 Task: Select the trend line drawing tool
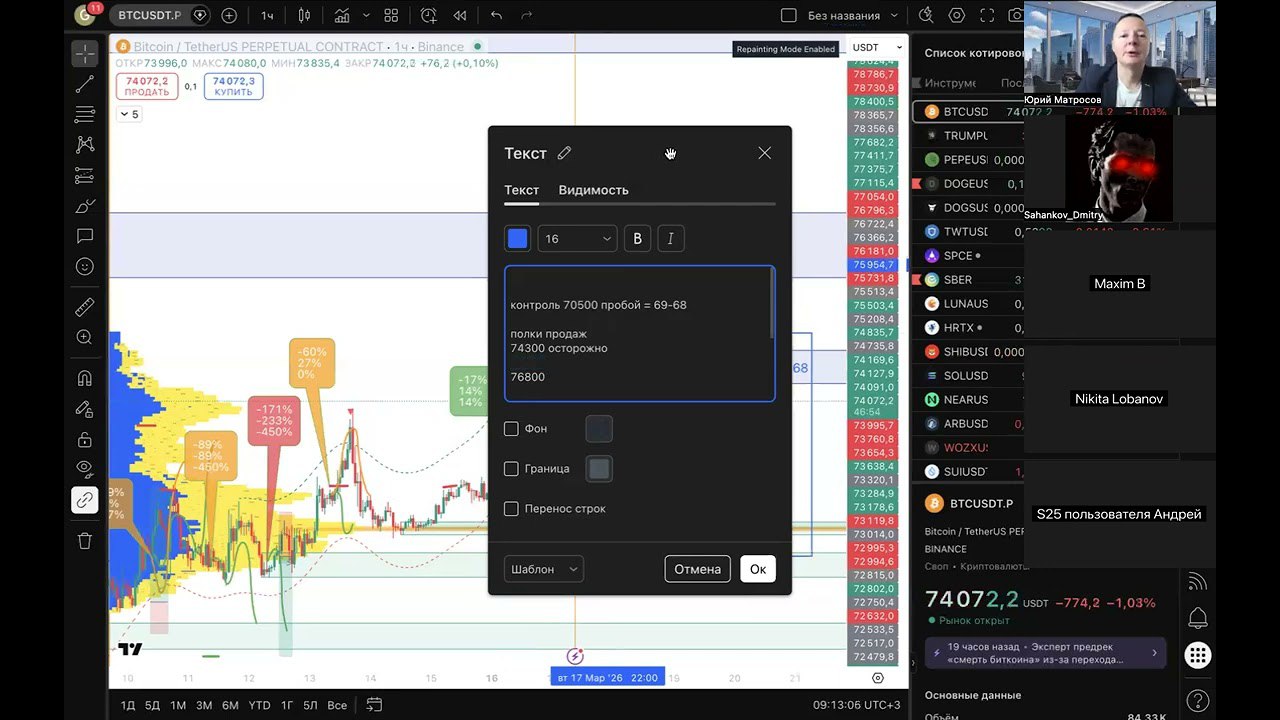pyautogui.click(x=85, y=84)
